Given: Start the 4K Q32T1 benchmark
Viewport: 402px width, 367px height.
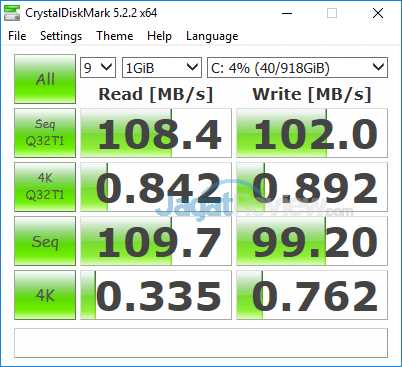Looking at the screenshot, I should pos(45,187).
